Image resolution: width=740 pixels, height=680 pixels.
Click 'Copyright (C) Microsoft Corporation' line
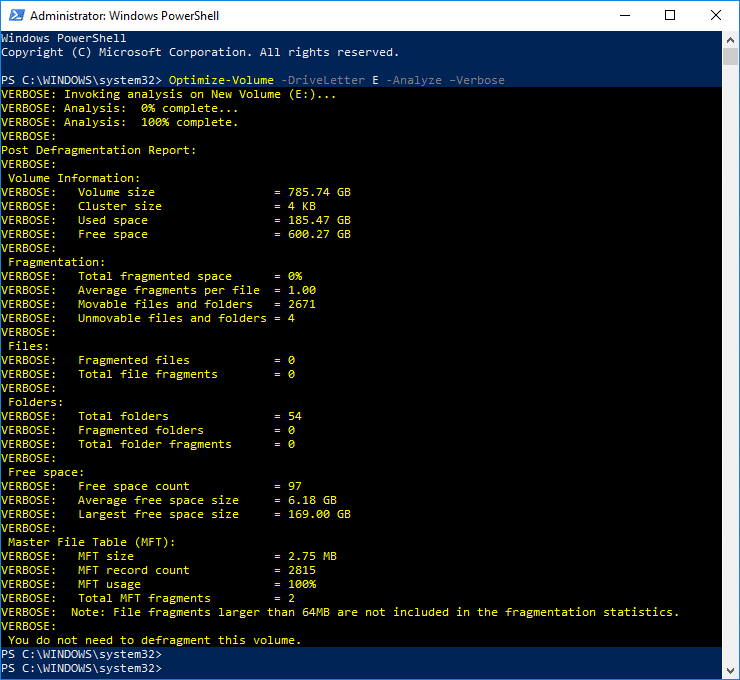click(x=200, y=52)
